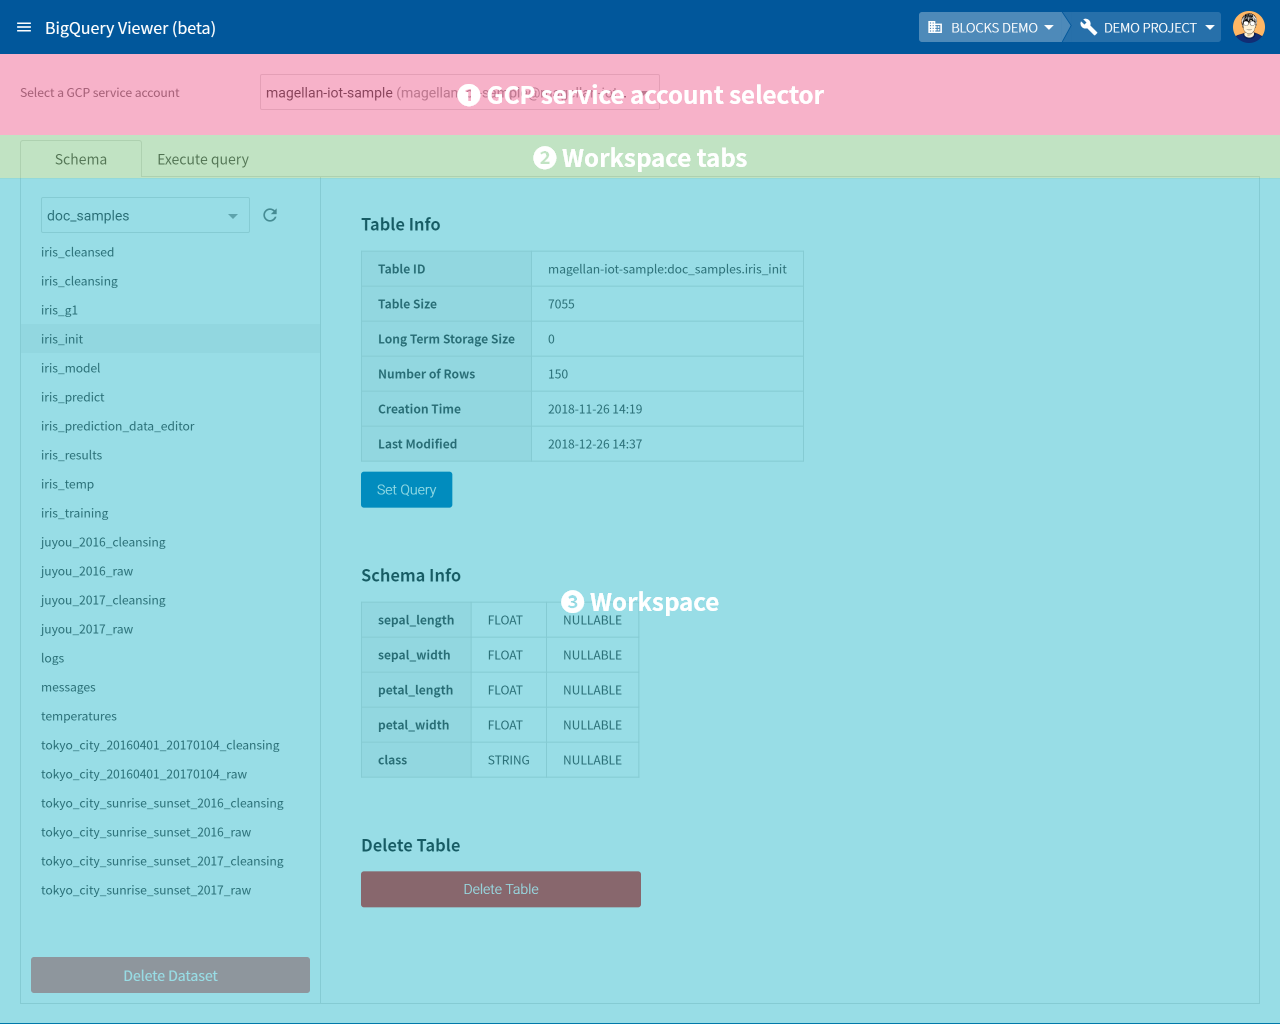
Task: Click the sepal_width schema field name
Action: click(x=414, y=655)
